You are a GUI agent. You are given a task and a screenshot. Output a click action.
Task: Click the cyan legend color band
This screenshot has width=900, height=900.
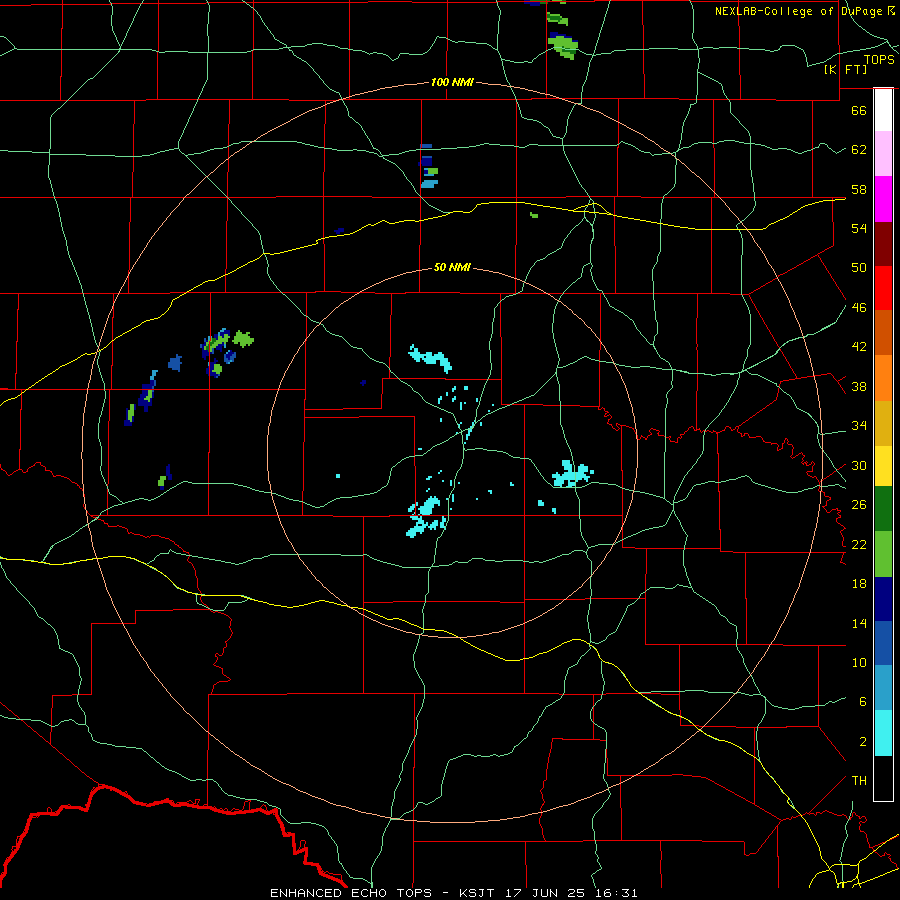click(883, 733)
